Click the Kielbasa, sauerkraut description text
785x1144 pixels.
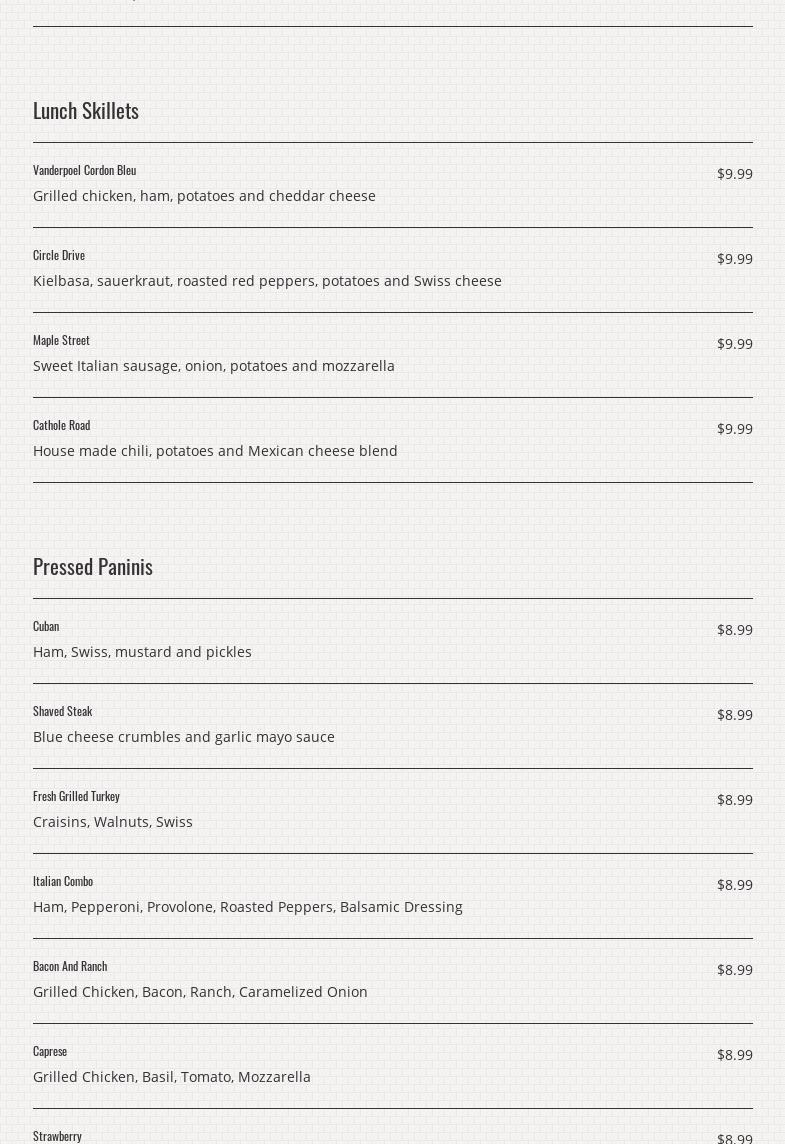(x=267, y=281)
